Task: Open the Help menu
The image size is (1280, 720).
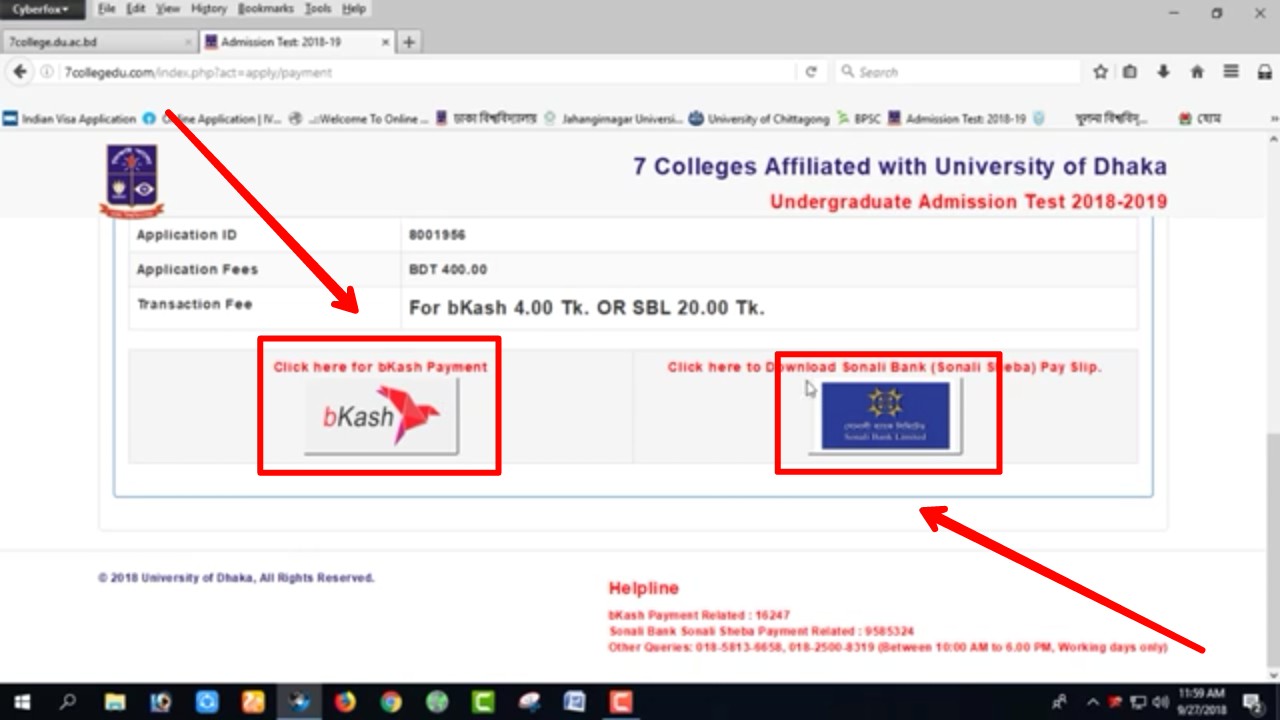Action: (x=354, y=8)
